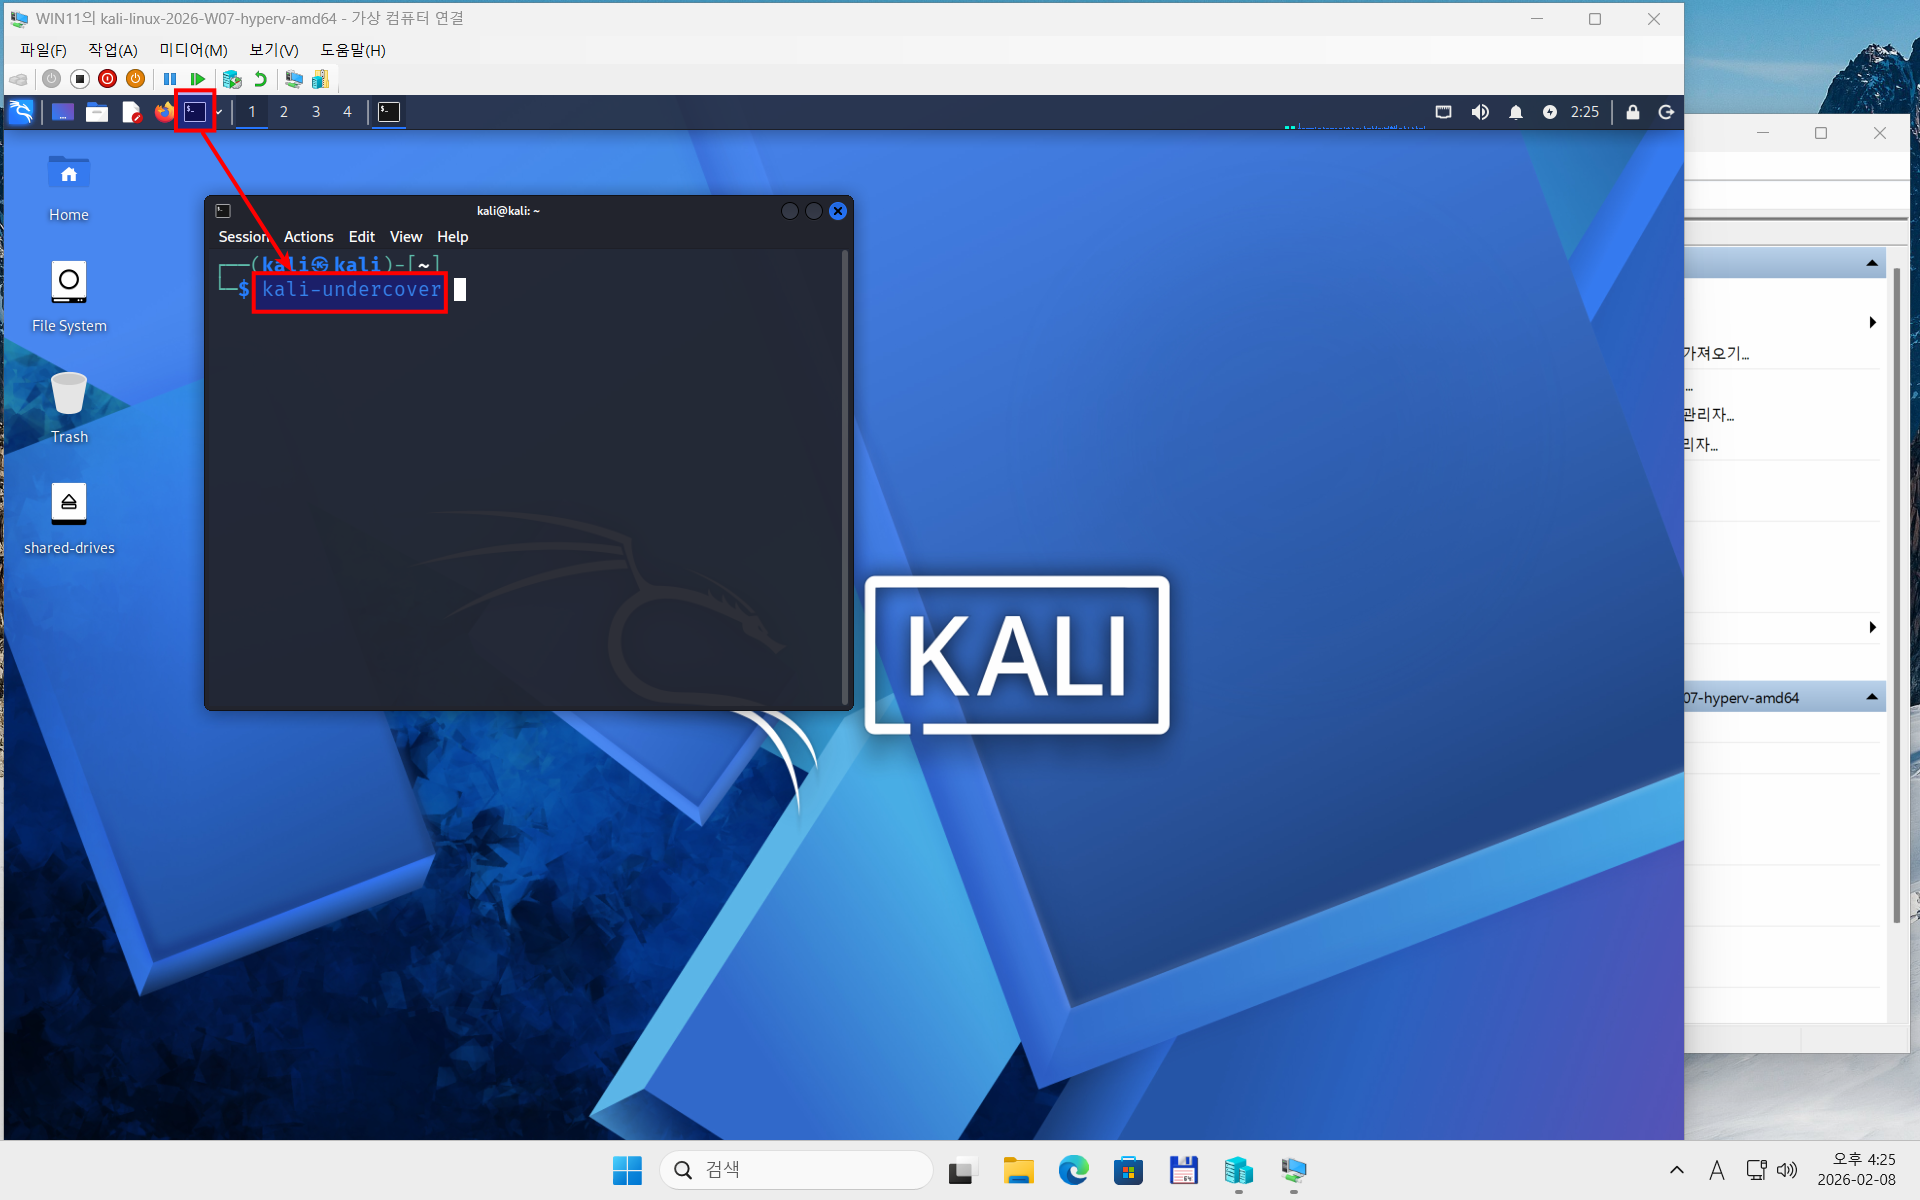This screenshot has width=1920, height=1200.
Task: Select the running terminal window button in panel
Action: pos(389,112)
